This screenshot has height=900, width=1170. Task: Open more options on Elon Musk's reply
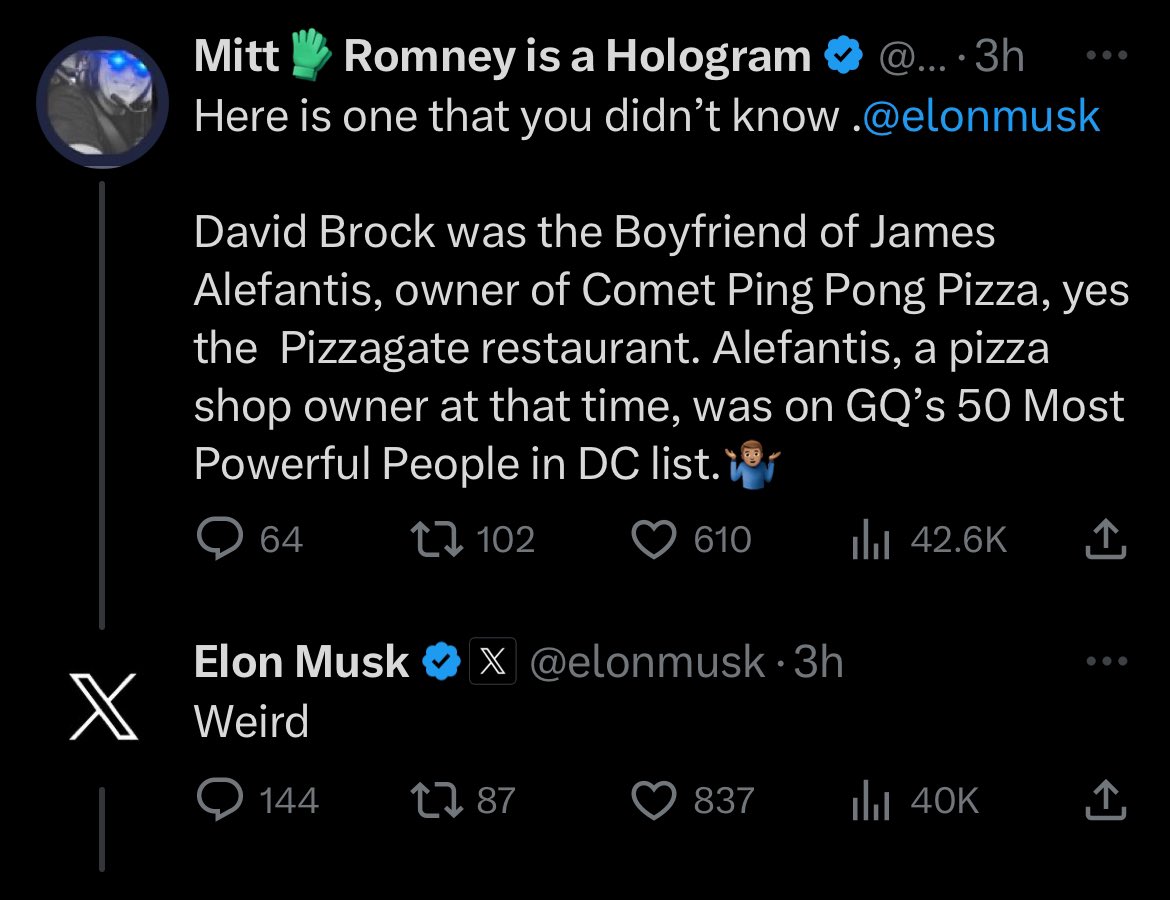pyautogui.click(x=1106, y=662)
